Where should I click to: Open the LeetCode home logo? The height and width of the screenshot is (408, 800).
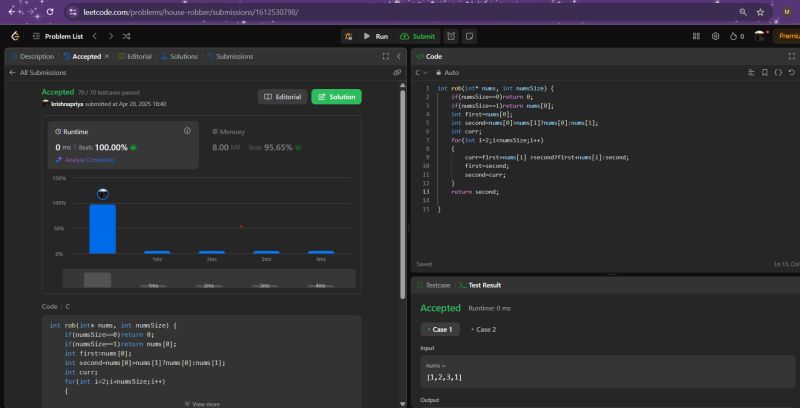coord(15,36)
